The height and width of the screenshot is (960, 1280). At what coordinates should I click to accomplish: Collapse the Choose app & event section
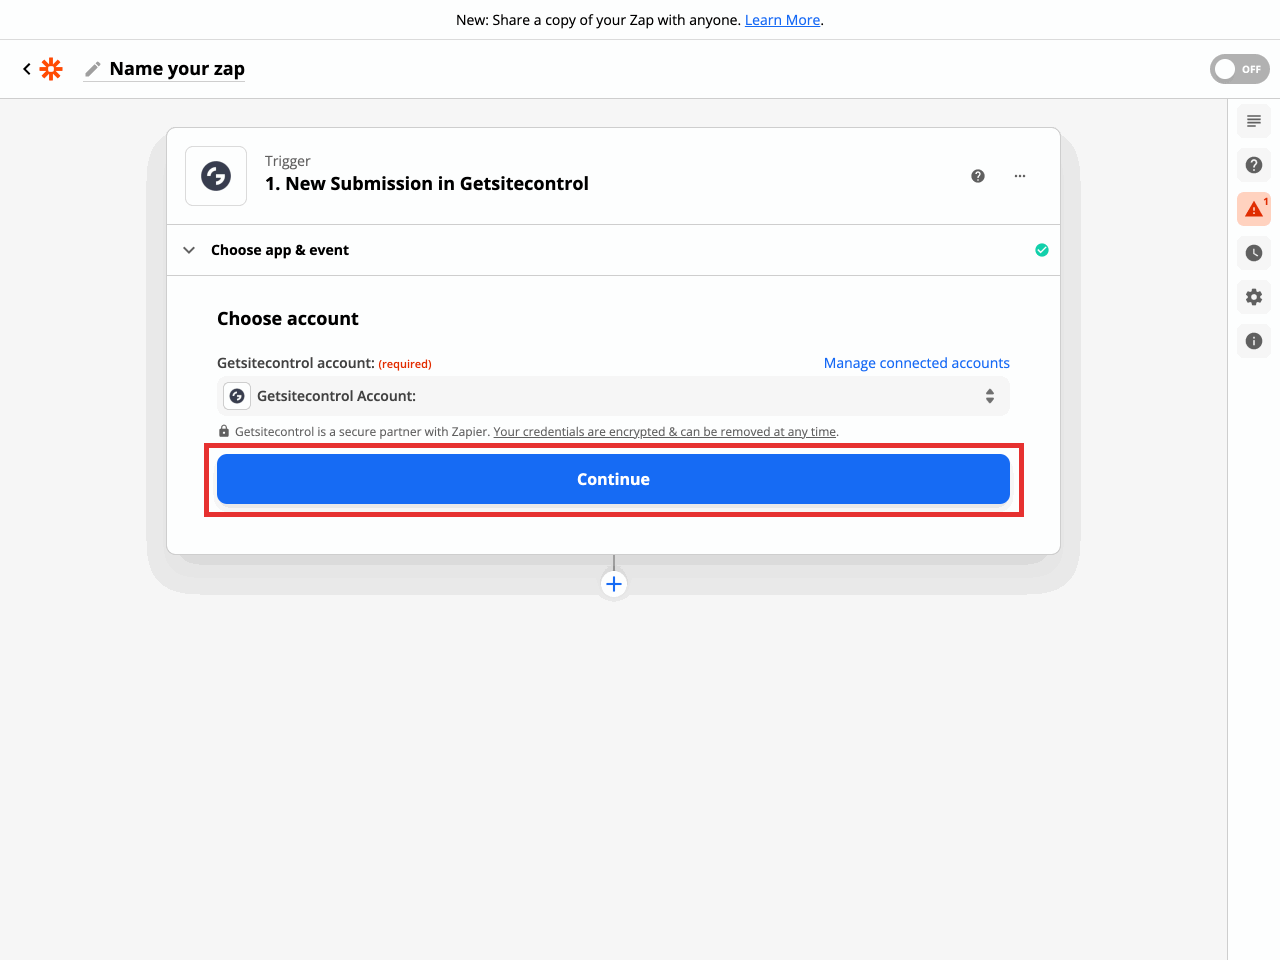pos(189,250)
